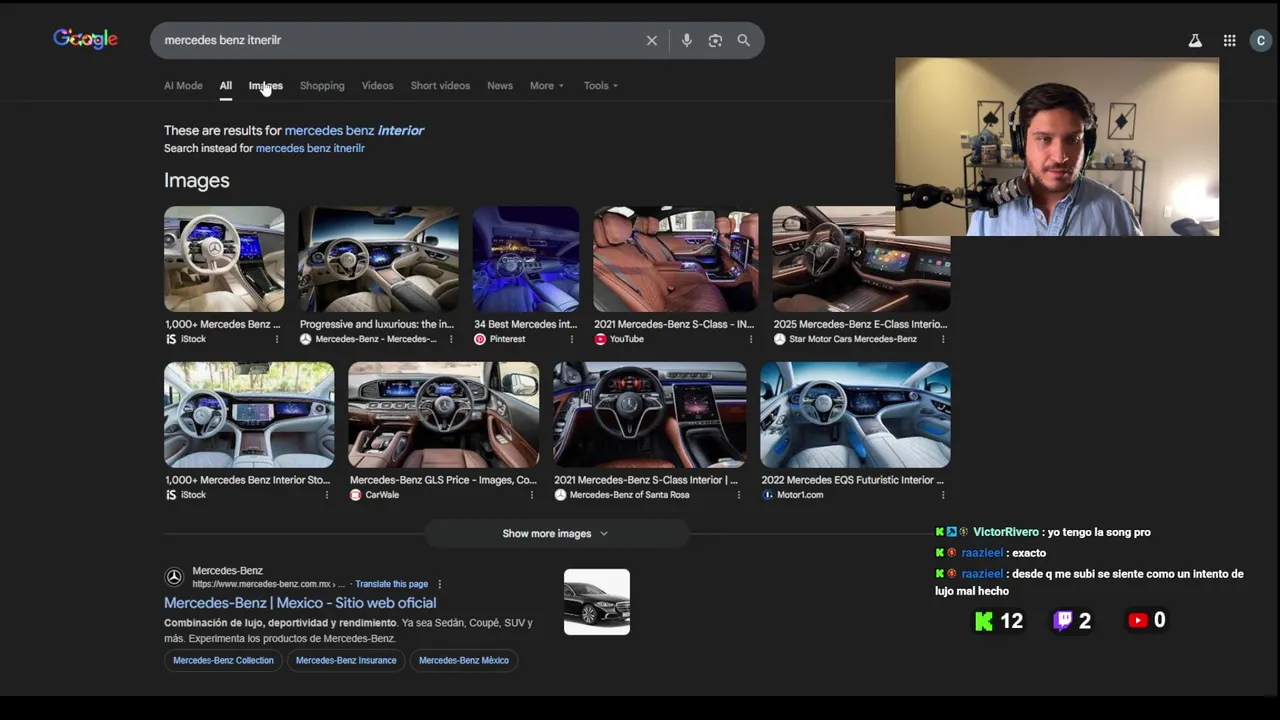Click the Twitch viewer count icon
The image size is (1280, 720).
1063,621
